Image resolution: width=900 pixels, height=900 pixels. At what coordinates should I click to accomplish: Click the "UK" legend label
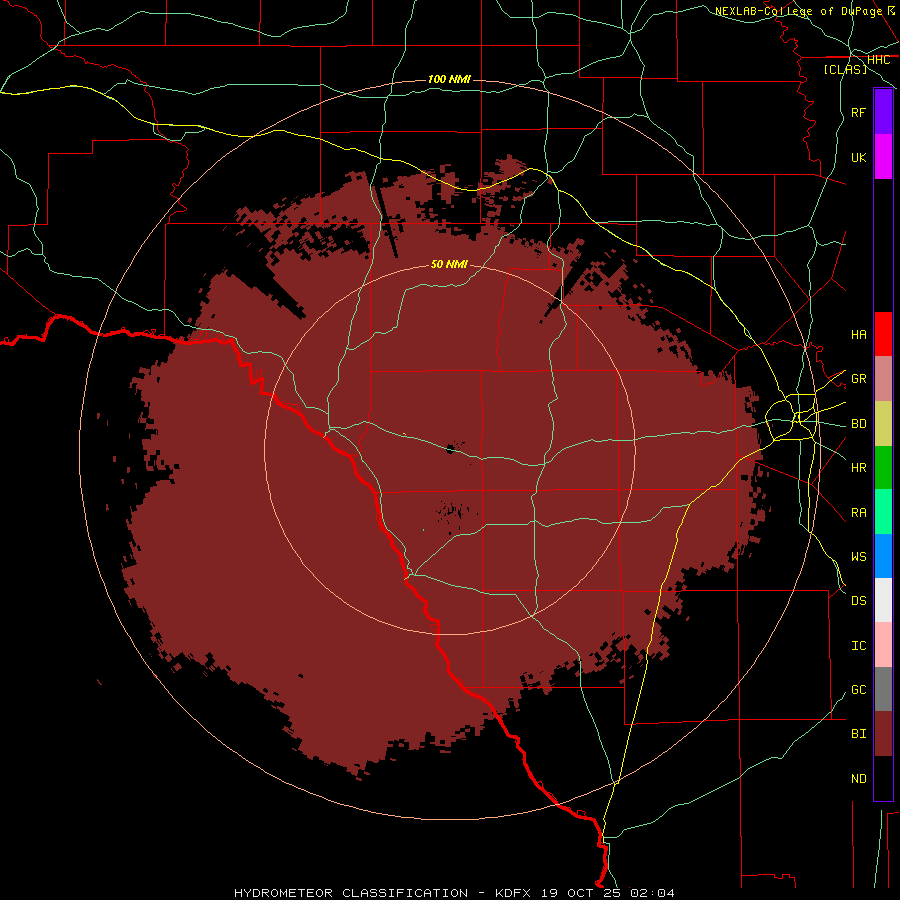(858, 157)
